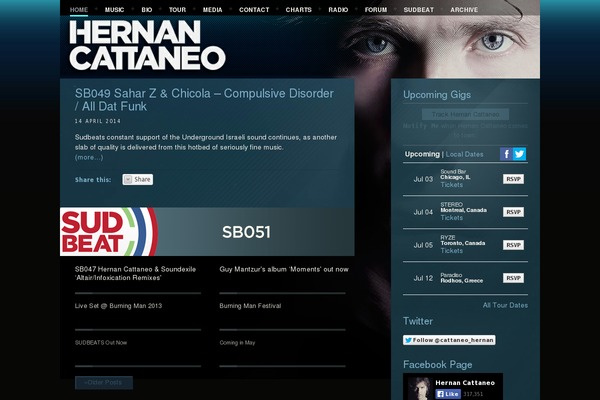This screenshot has width=600, height=400.
Task: Open the SUDBEATS Out Now post
Action: point(101,343)
